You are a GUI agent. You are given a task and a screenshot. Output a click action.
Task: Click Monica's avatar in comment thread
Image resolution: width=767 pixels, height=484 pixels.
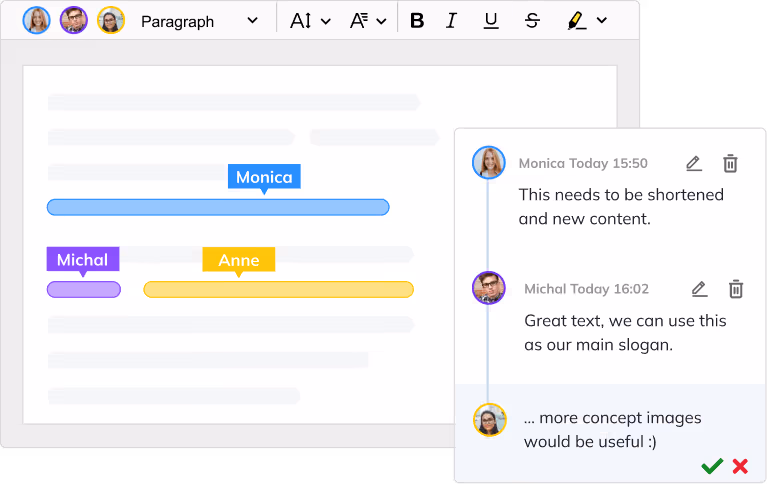(x=489, y=162)
